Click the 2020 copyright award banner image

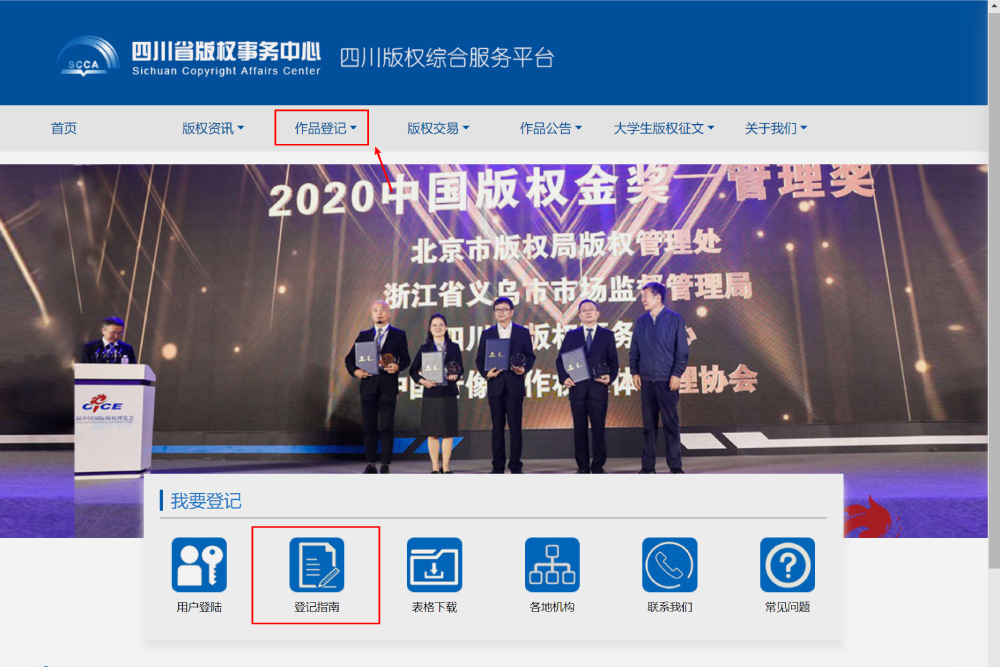click(500, 300)
